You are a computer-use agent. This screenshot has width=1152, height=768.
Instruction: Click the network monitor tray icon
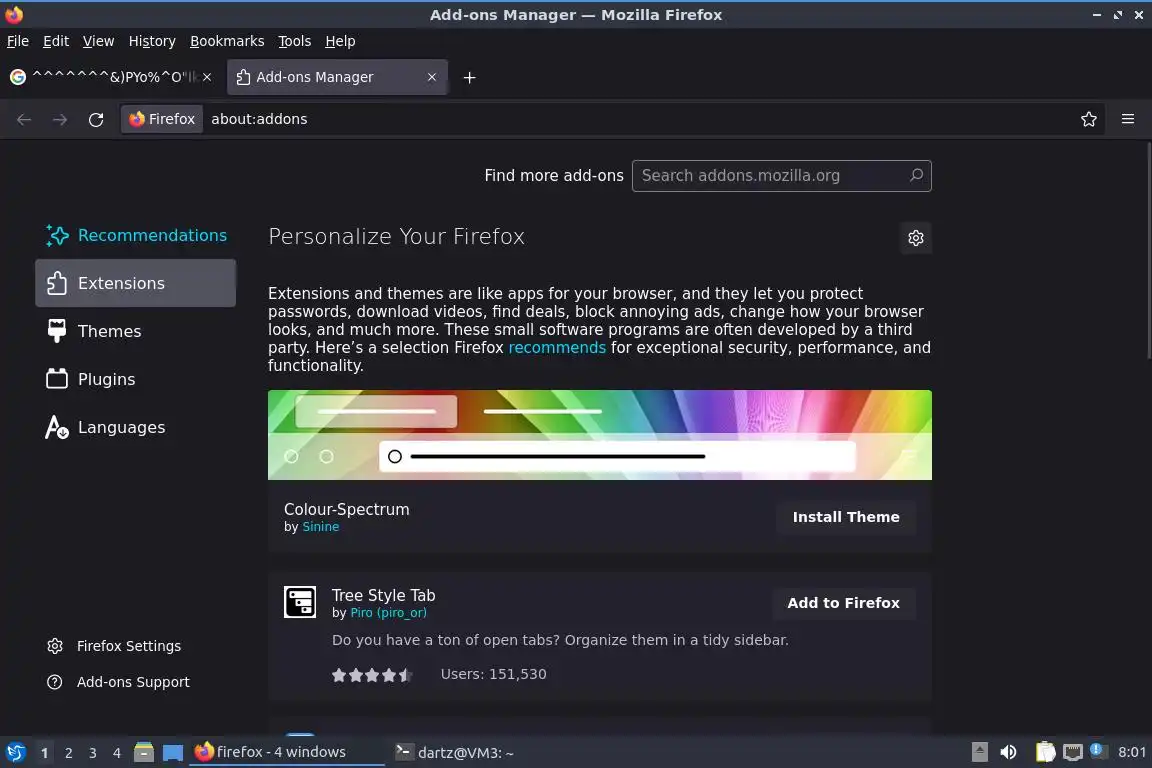coord(1073,752)
